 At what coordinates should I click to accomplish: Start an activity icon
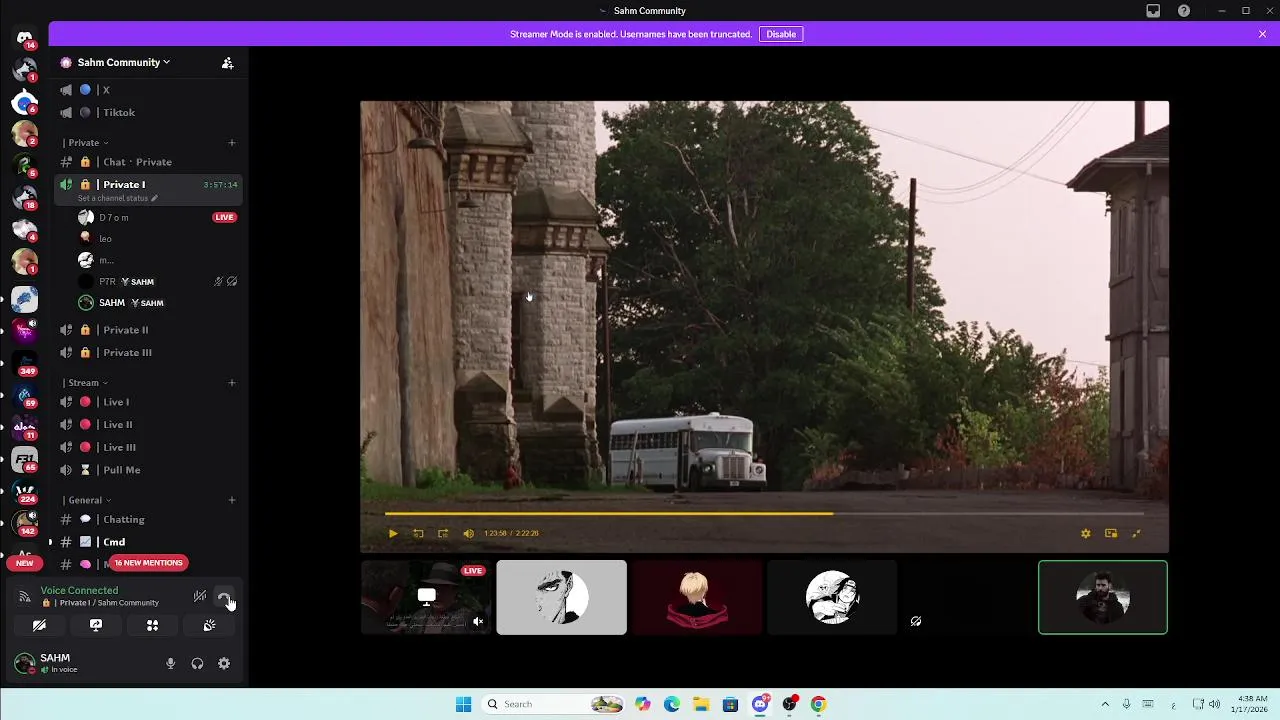click(x=152, y=625)
